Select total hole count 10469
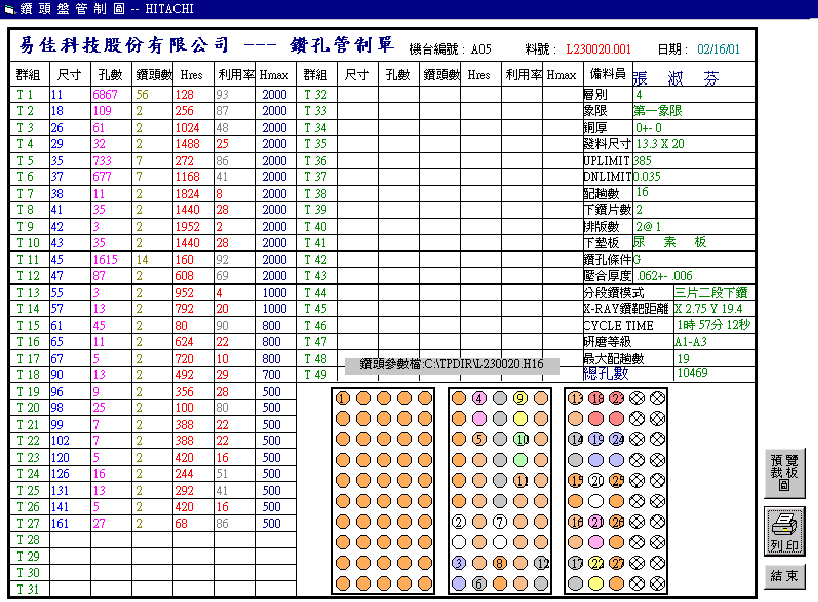 [692, 373]
